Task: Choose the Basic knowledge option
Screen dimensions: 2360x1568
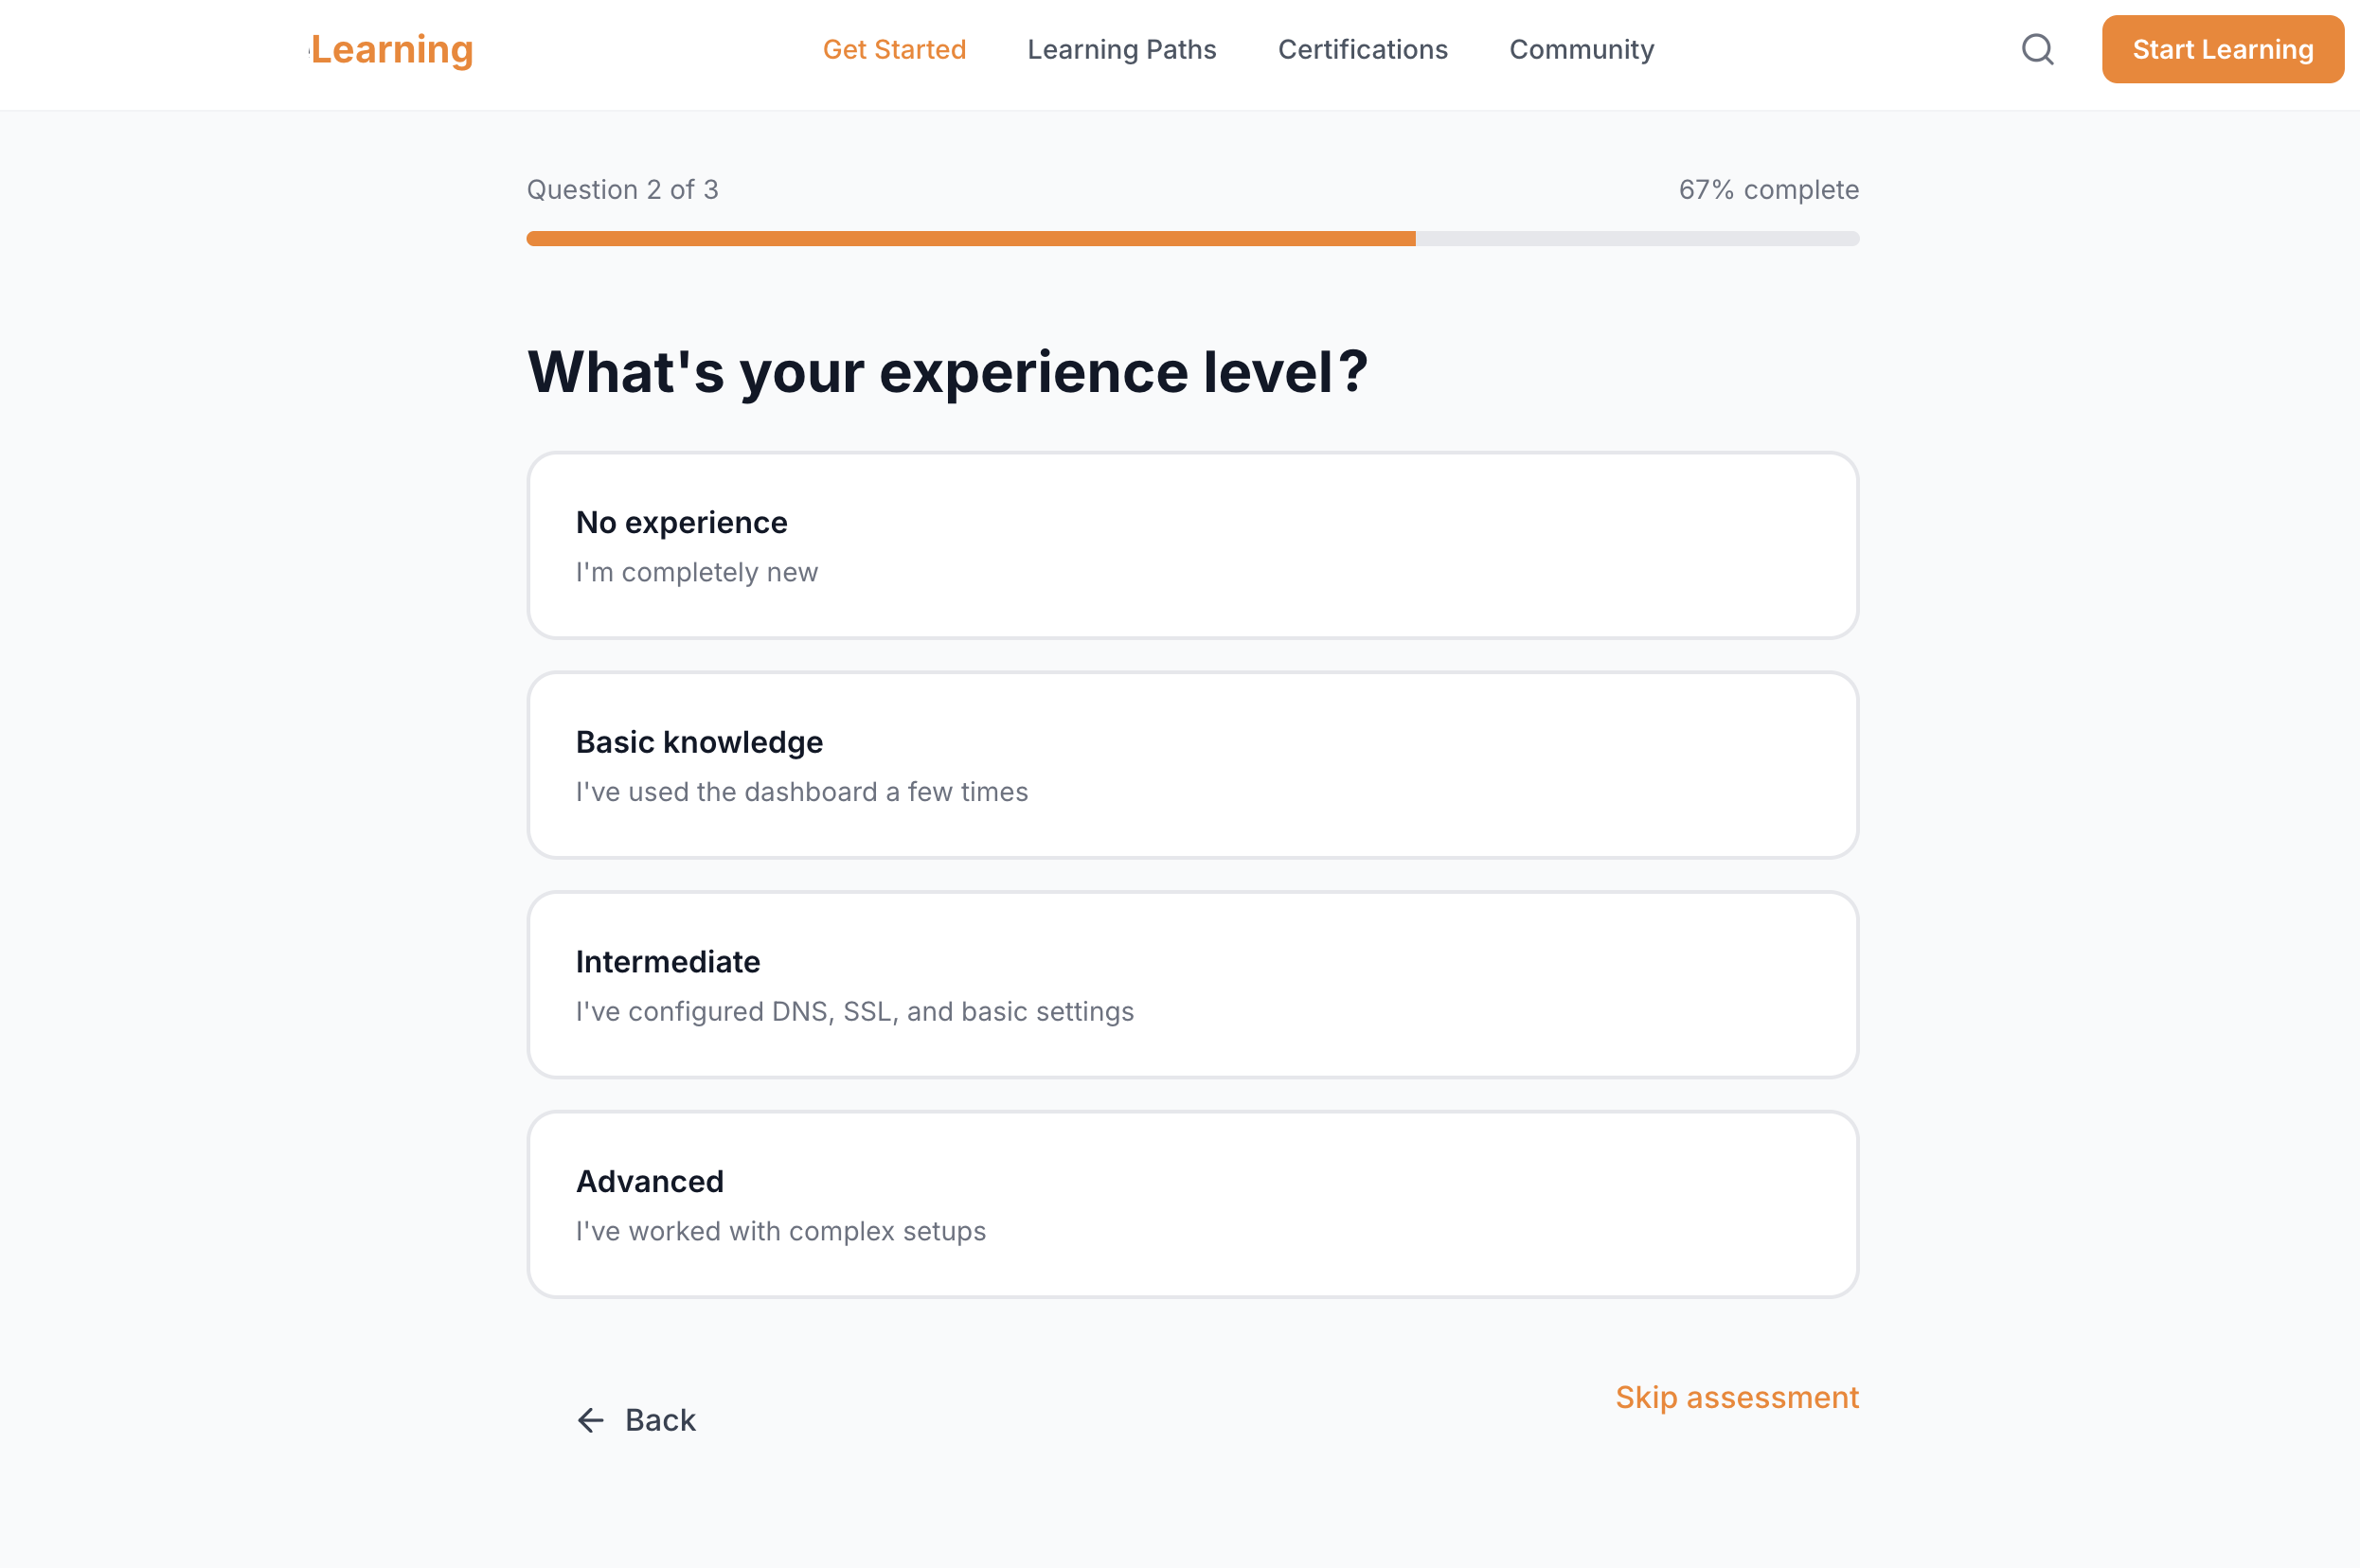Action: coord(1192,765)
